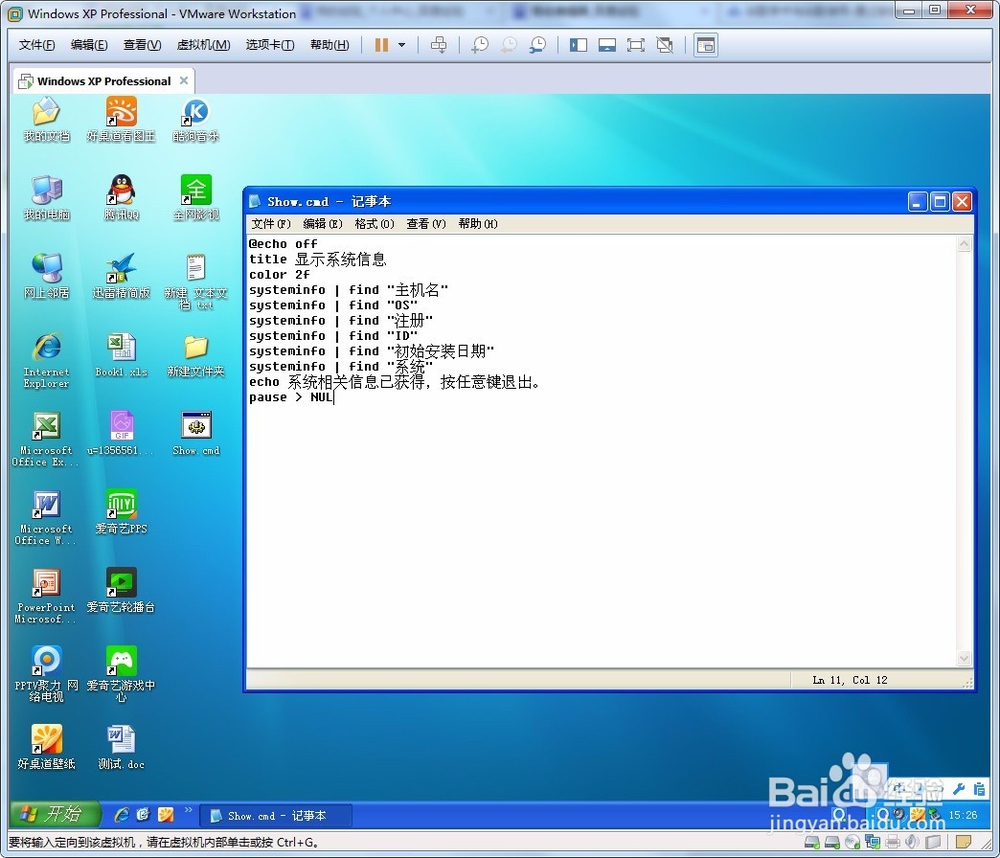Revert the VM to its snapshot
This screenshot has width=1000, height=858.
[509, 45]
